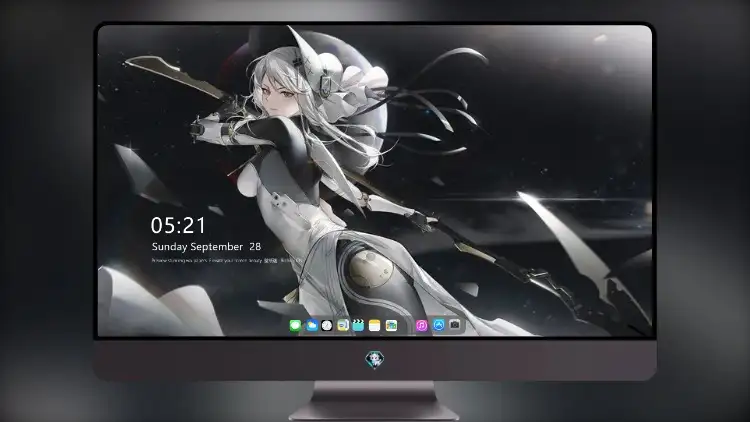Launch the pink iTunes music app

click(x=421, y=326)
